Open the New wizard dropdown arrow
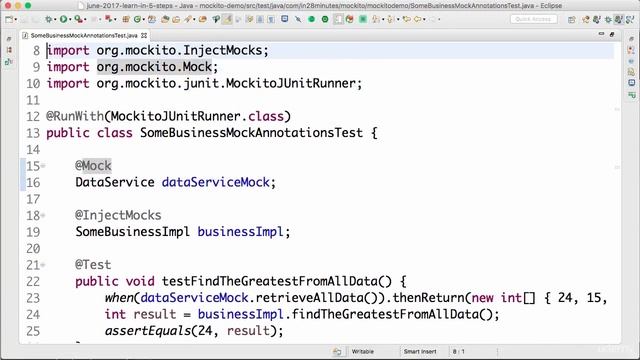This screenshot has height=360, width=640. coord(16,19)
